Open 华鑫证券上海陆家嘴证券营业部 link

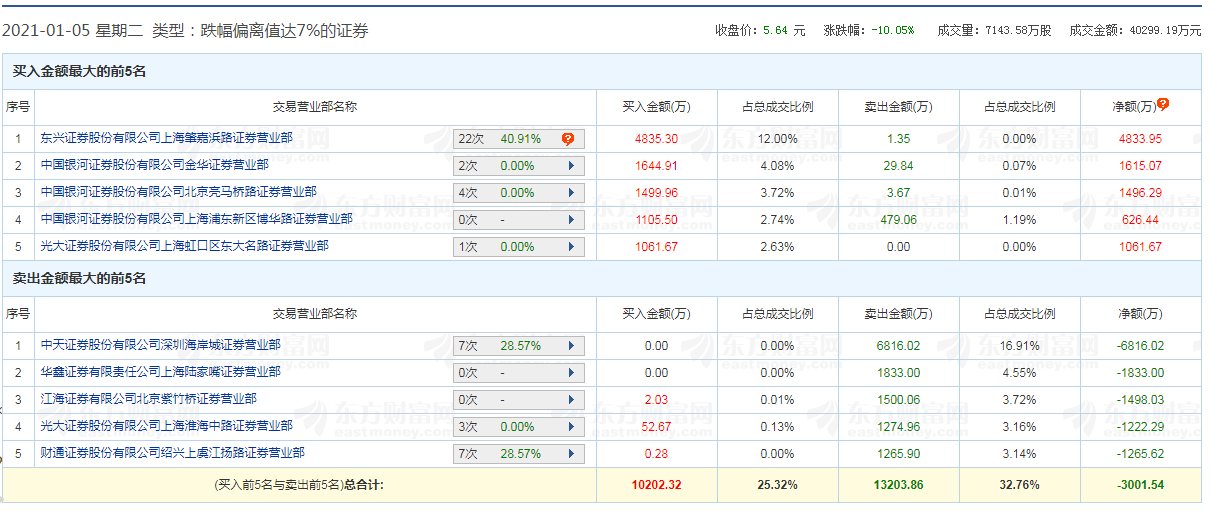click(x=160, y=372)
